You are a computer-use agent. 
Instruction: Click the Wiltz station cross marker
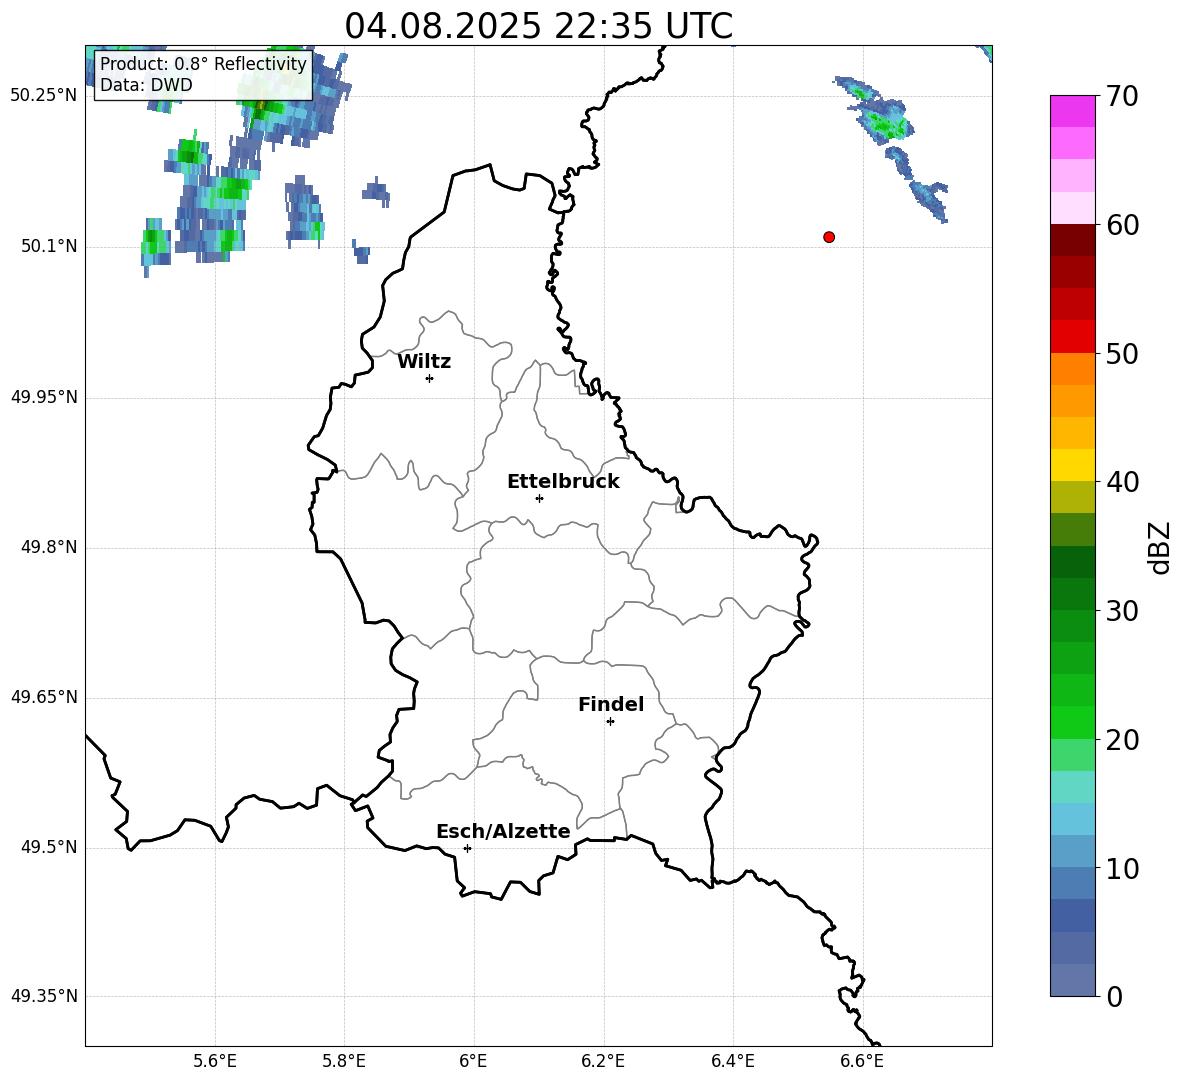tap(430, 378)
